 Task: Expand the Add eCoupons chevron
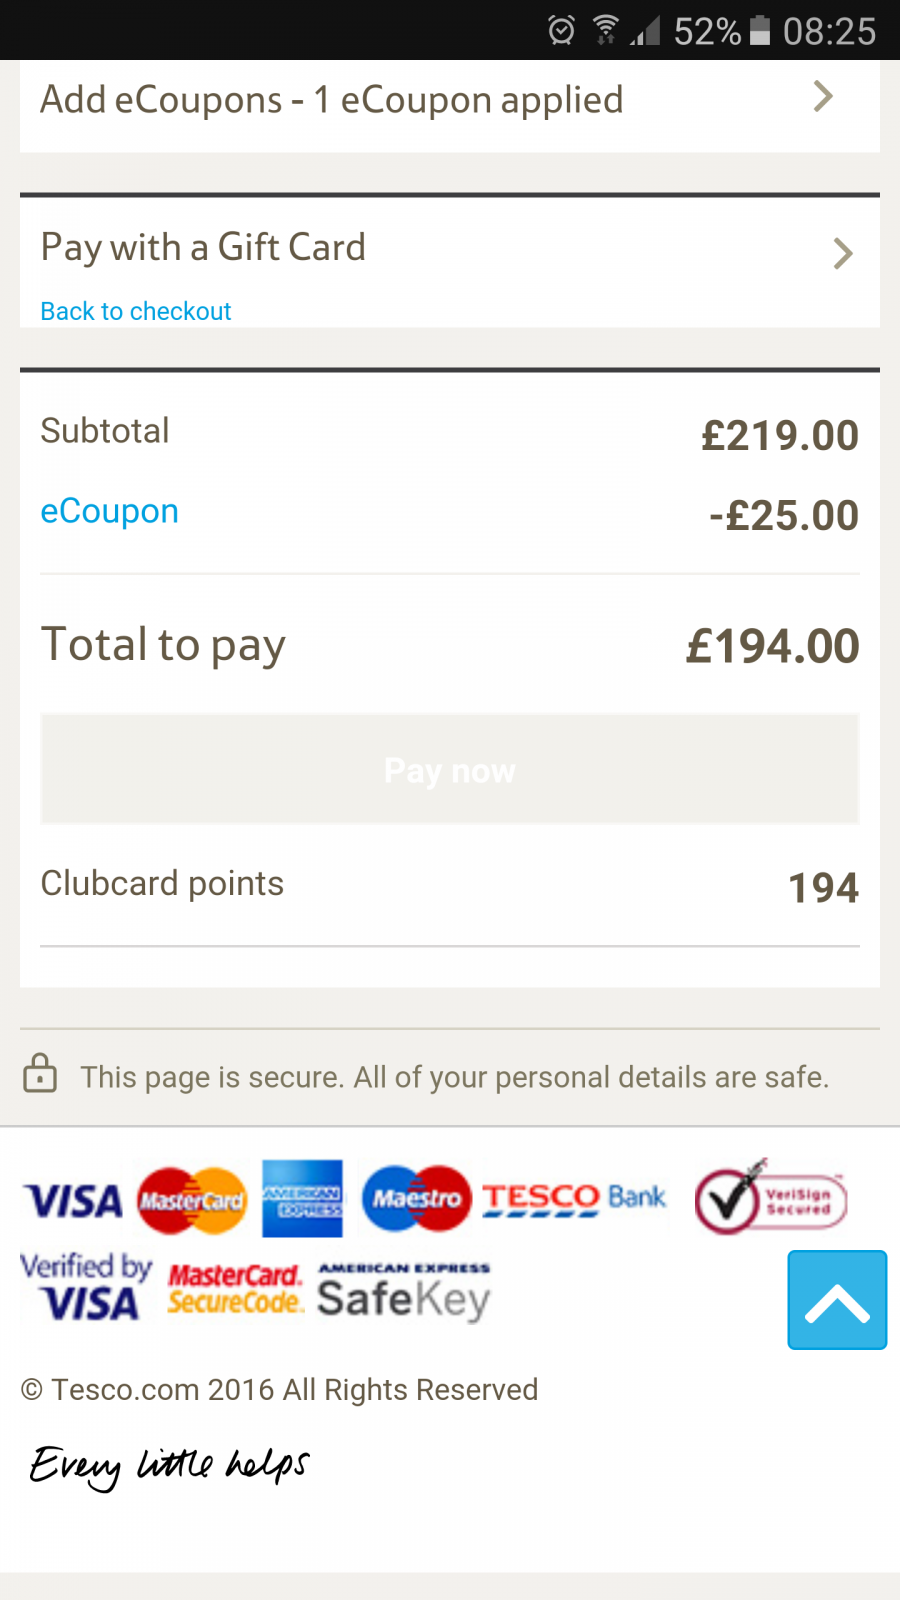823,97
